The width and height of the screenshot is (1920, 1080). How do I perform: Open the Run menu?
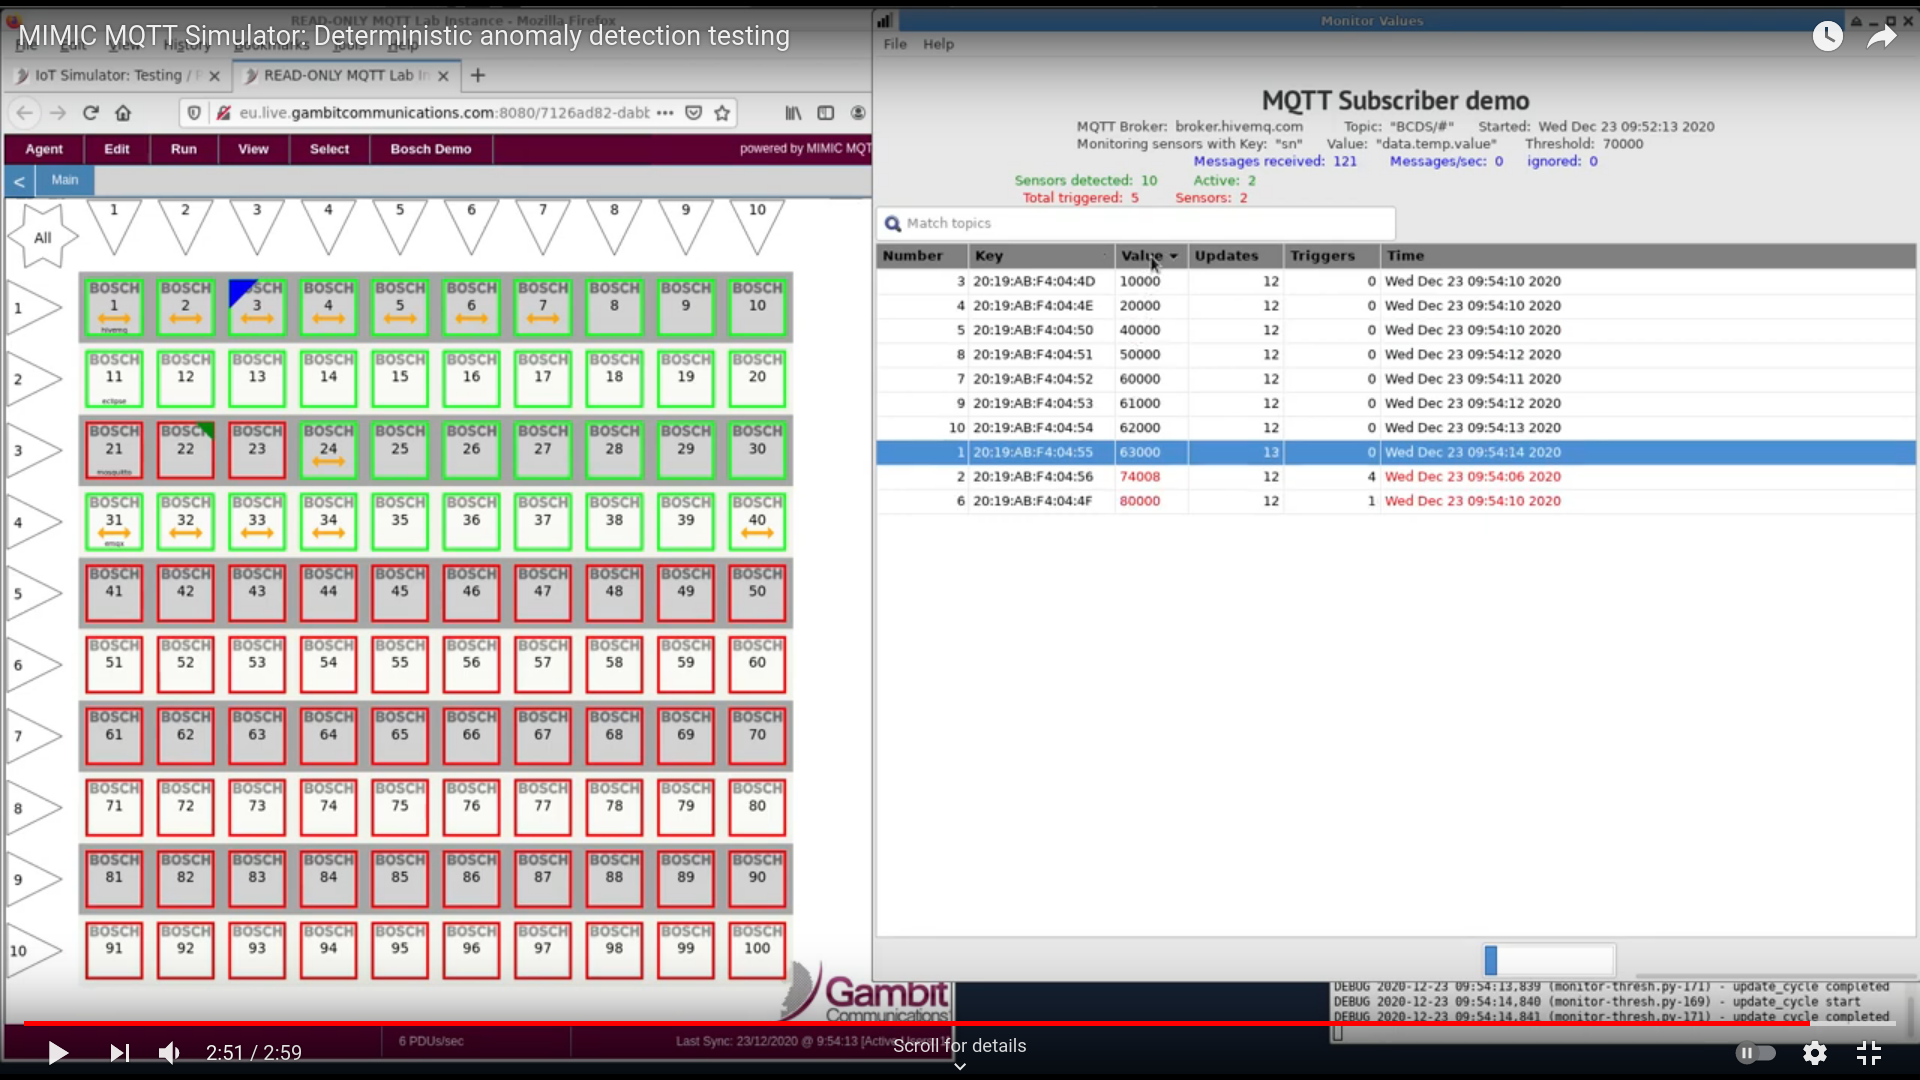coord(183,149)
